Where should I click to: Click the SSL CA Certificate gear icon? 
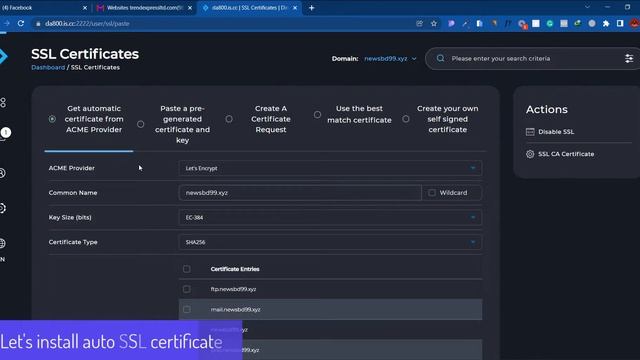(530, 154)
